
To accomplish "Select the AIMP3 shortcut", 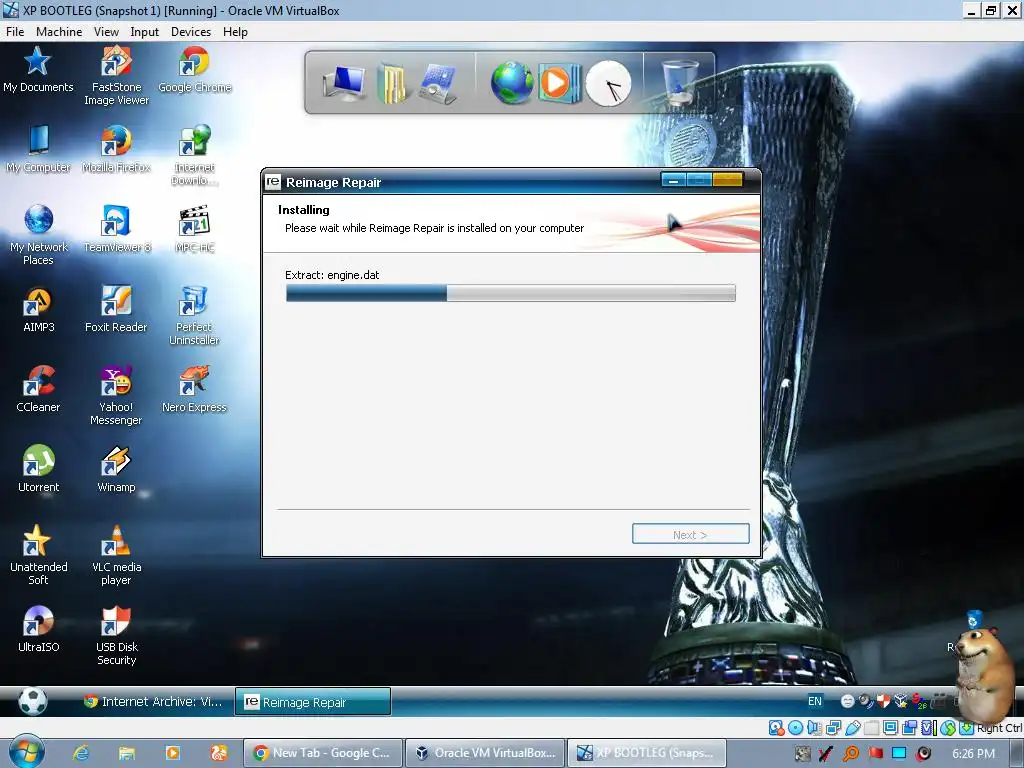I will [38, 310].
